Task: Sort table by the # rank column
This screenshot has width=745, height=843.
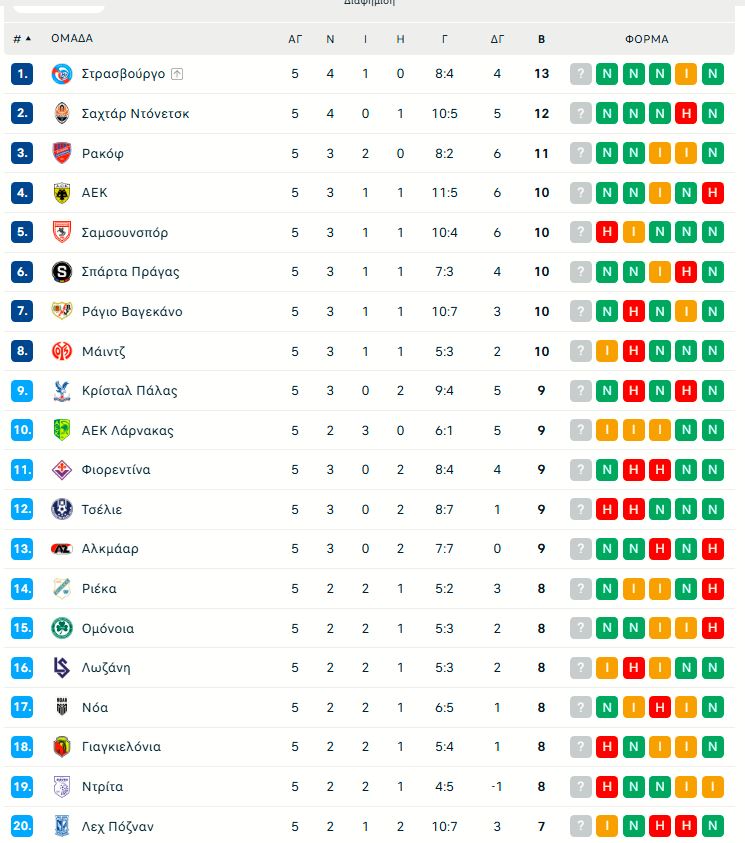Action: pos(22,39)
